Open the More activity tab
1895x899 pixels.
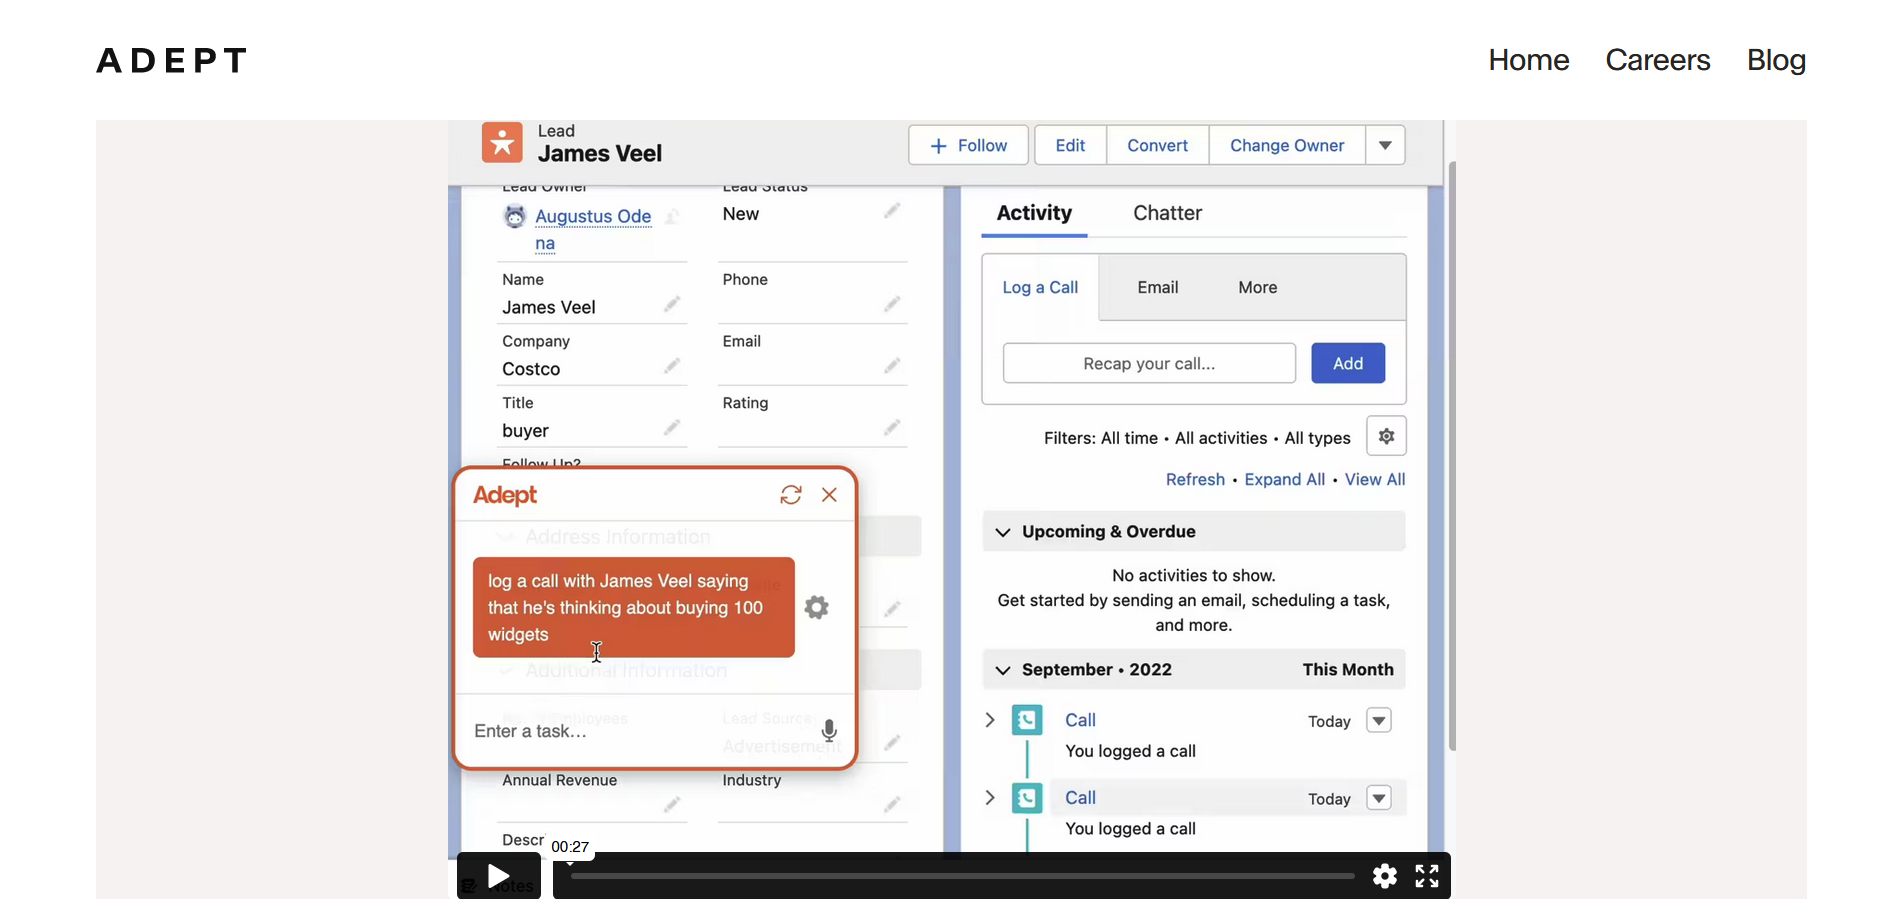[1258, 287]
